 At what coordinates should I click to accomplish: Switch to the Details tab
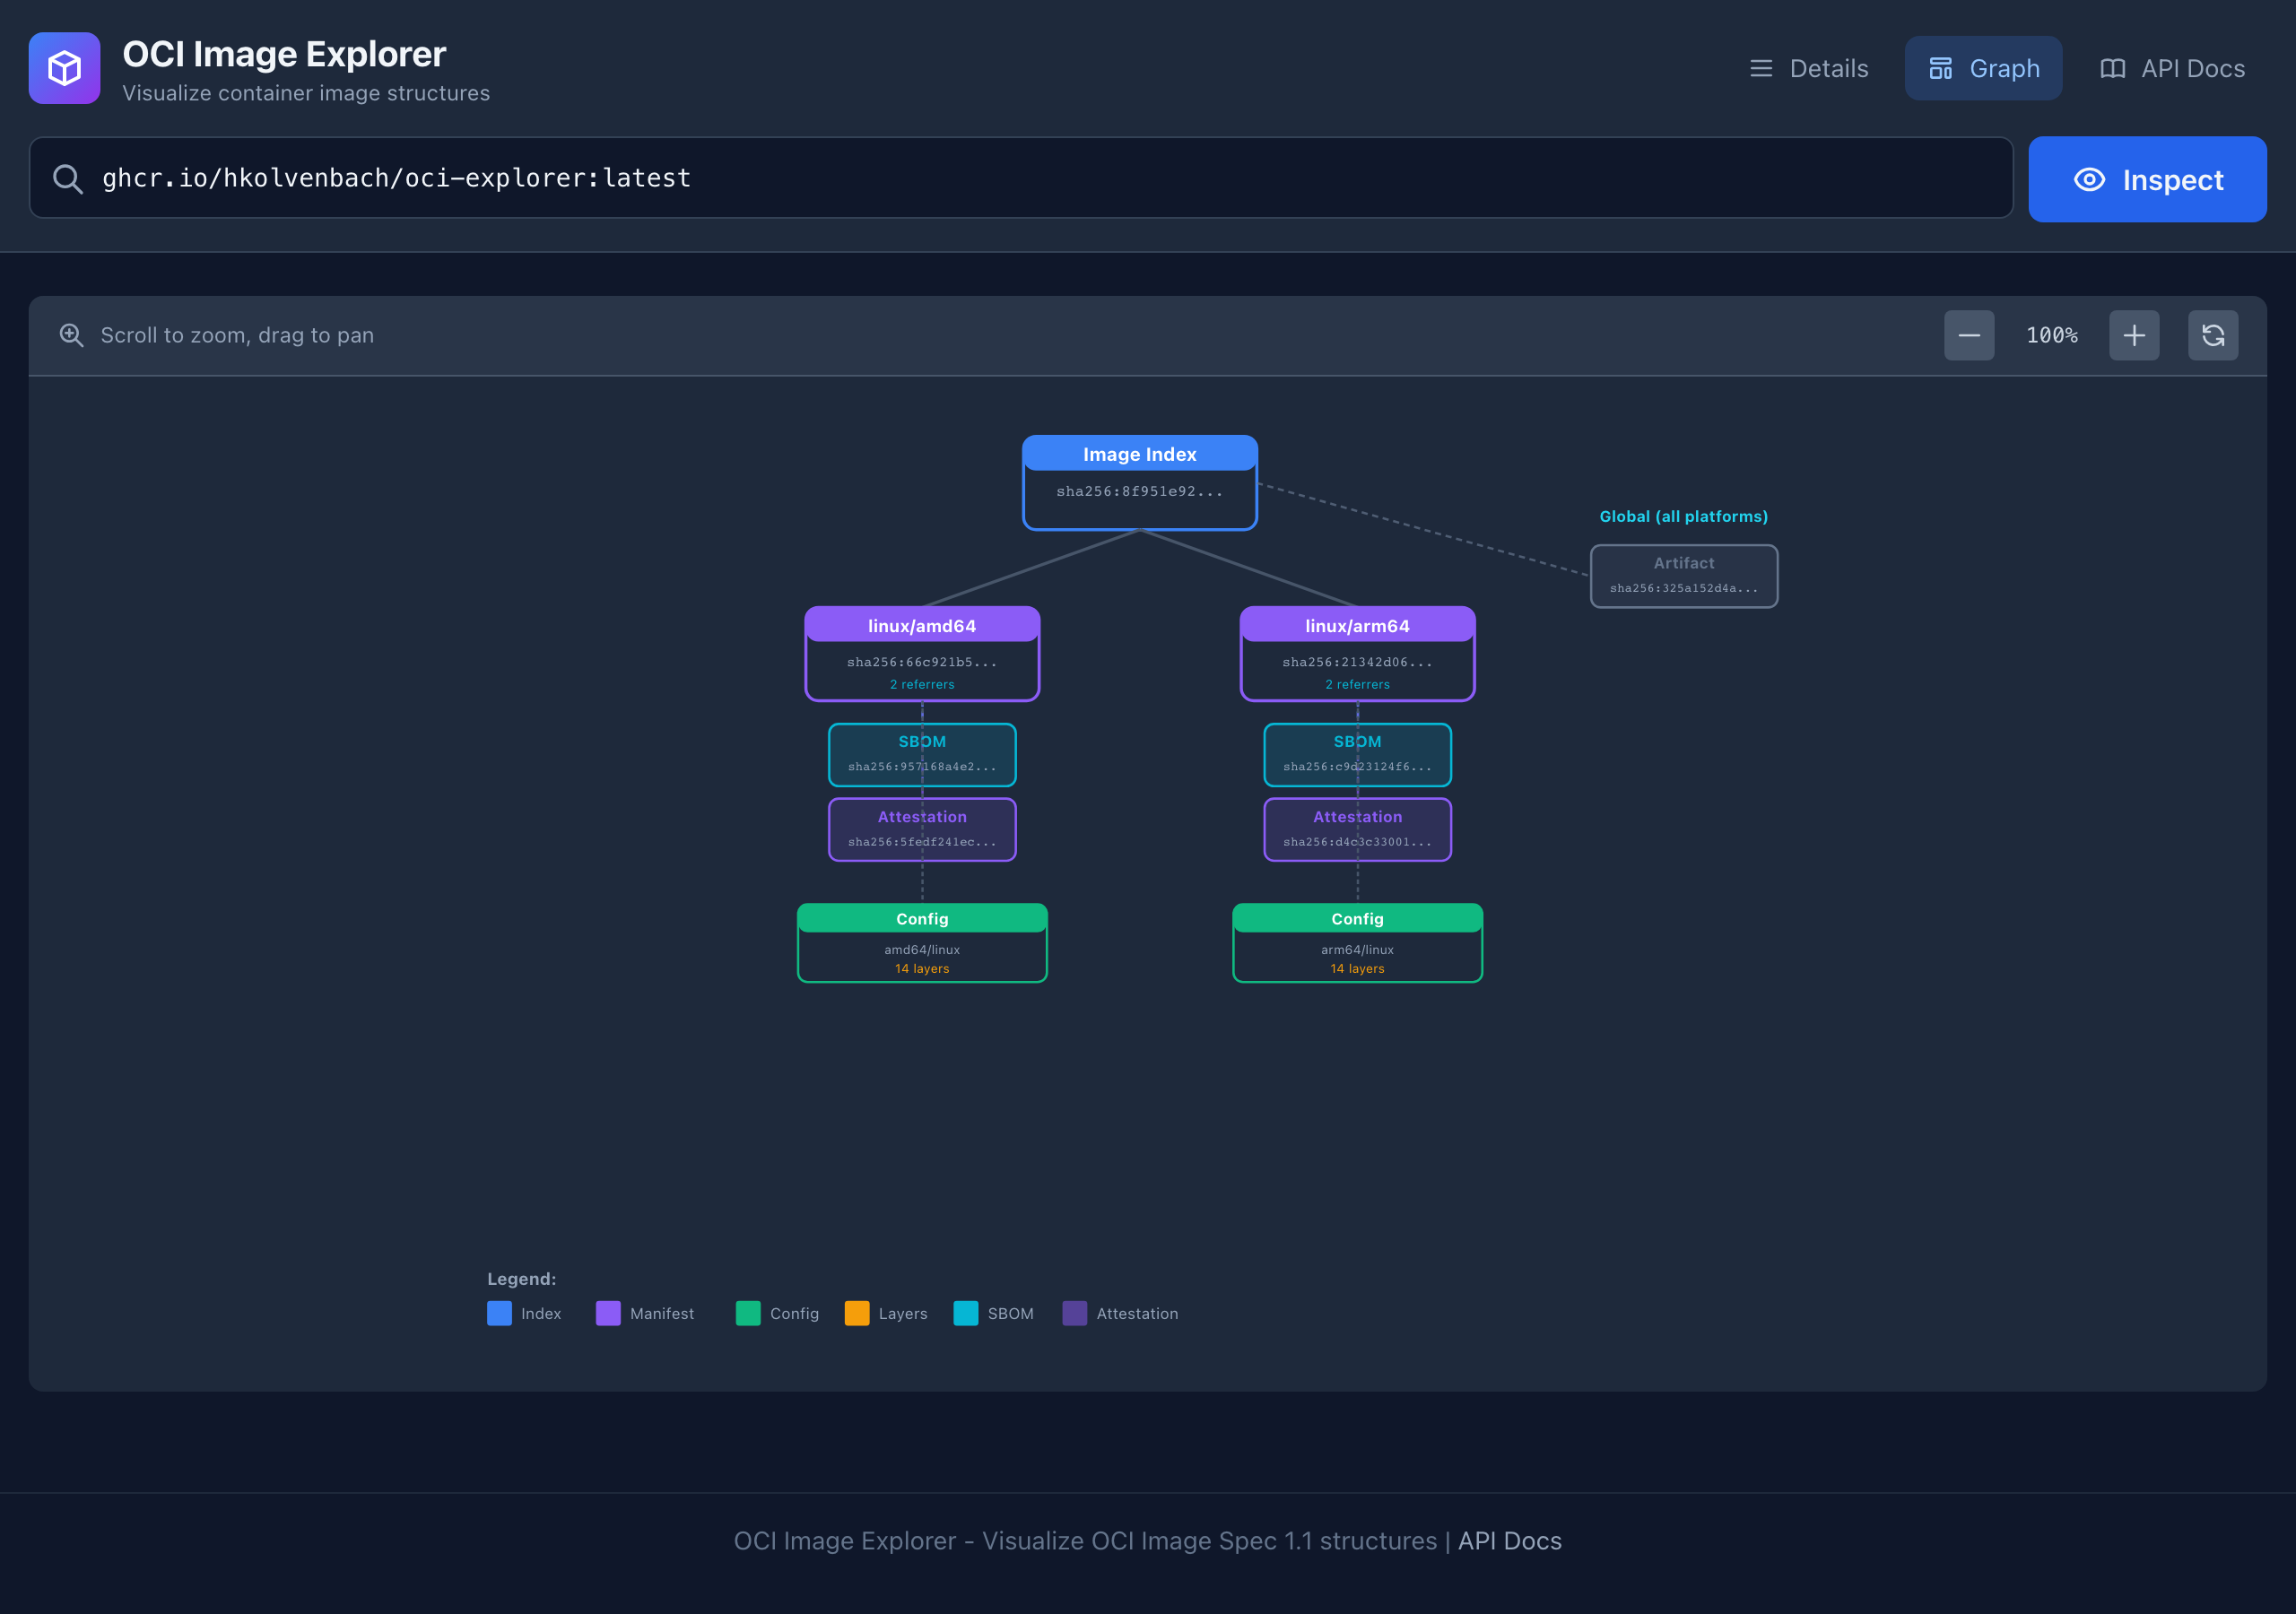pos(1808,68)
